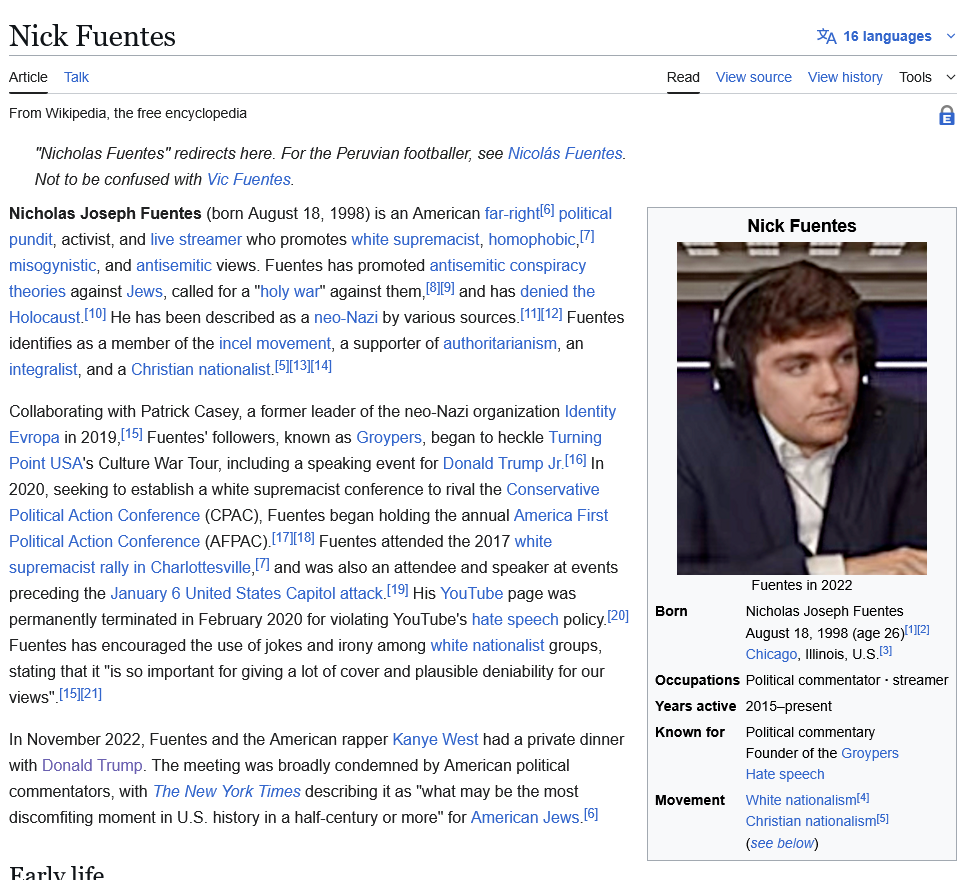Image resolution: width=977 pixels, height=880 pixels.
Task: Open the misogynistic link
Action: coord(52,265)
